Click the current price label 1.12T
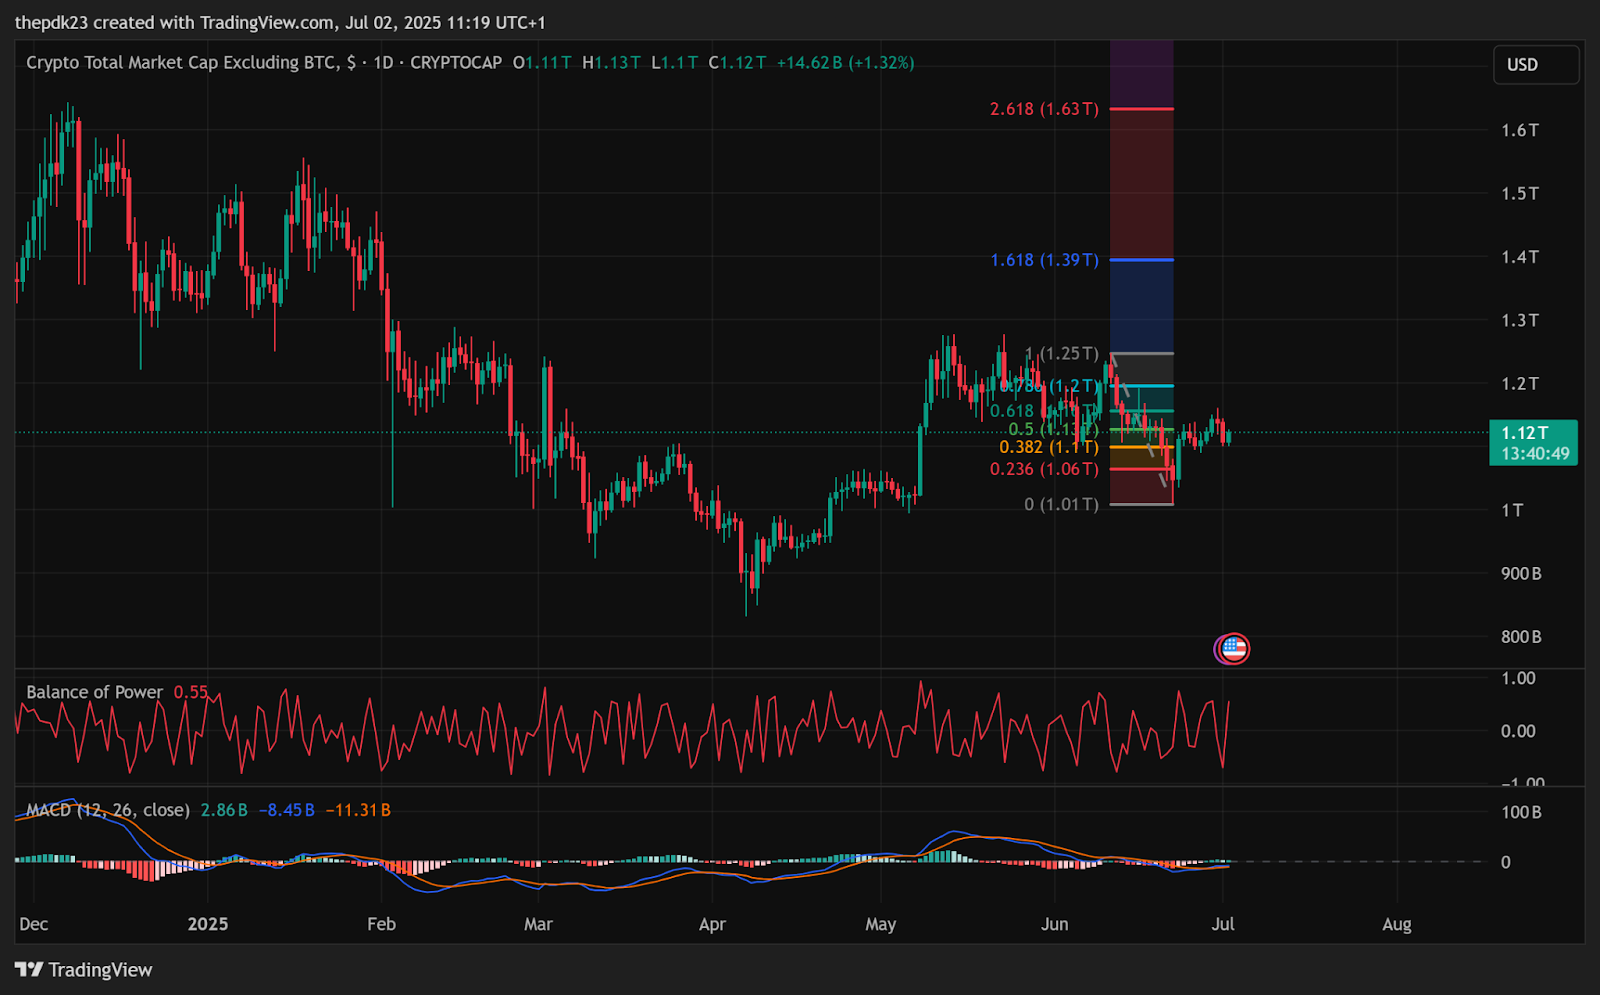Viewport: 1600px width, 995px height. 1533,443
